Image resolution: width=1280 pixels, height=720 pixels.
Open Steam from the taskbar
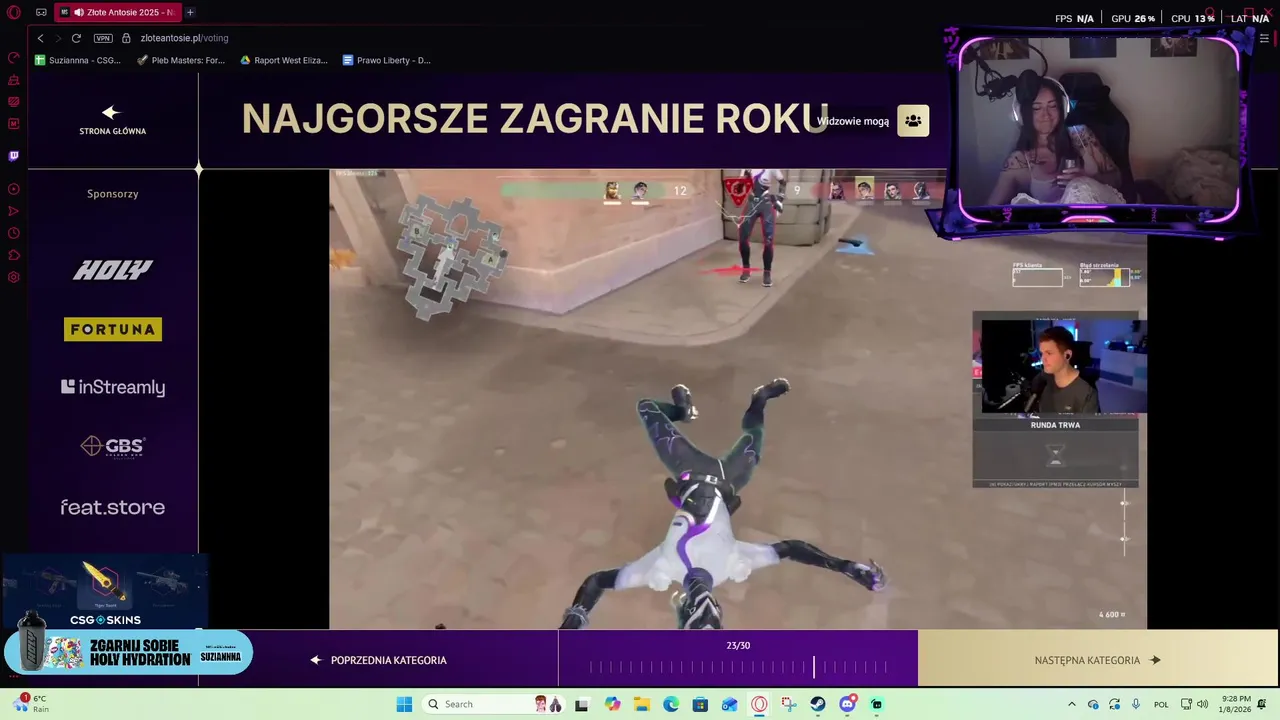818,704
